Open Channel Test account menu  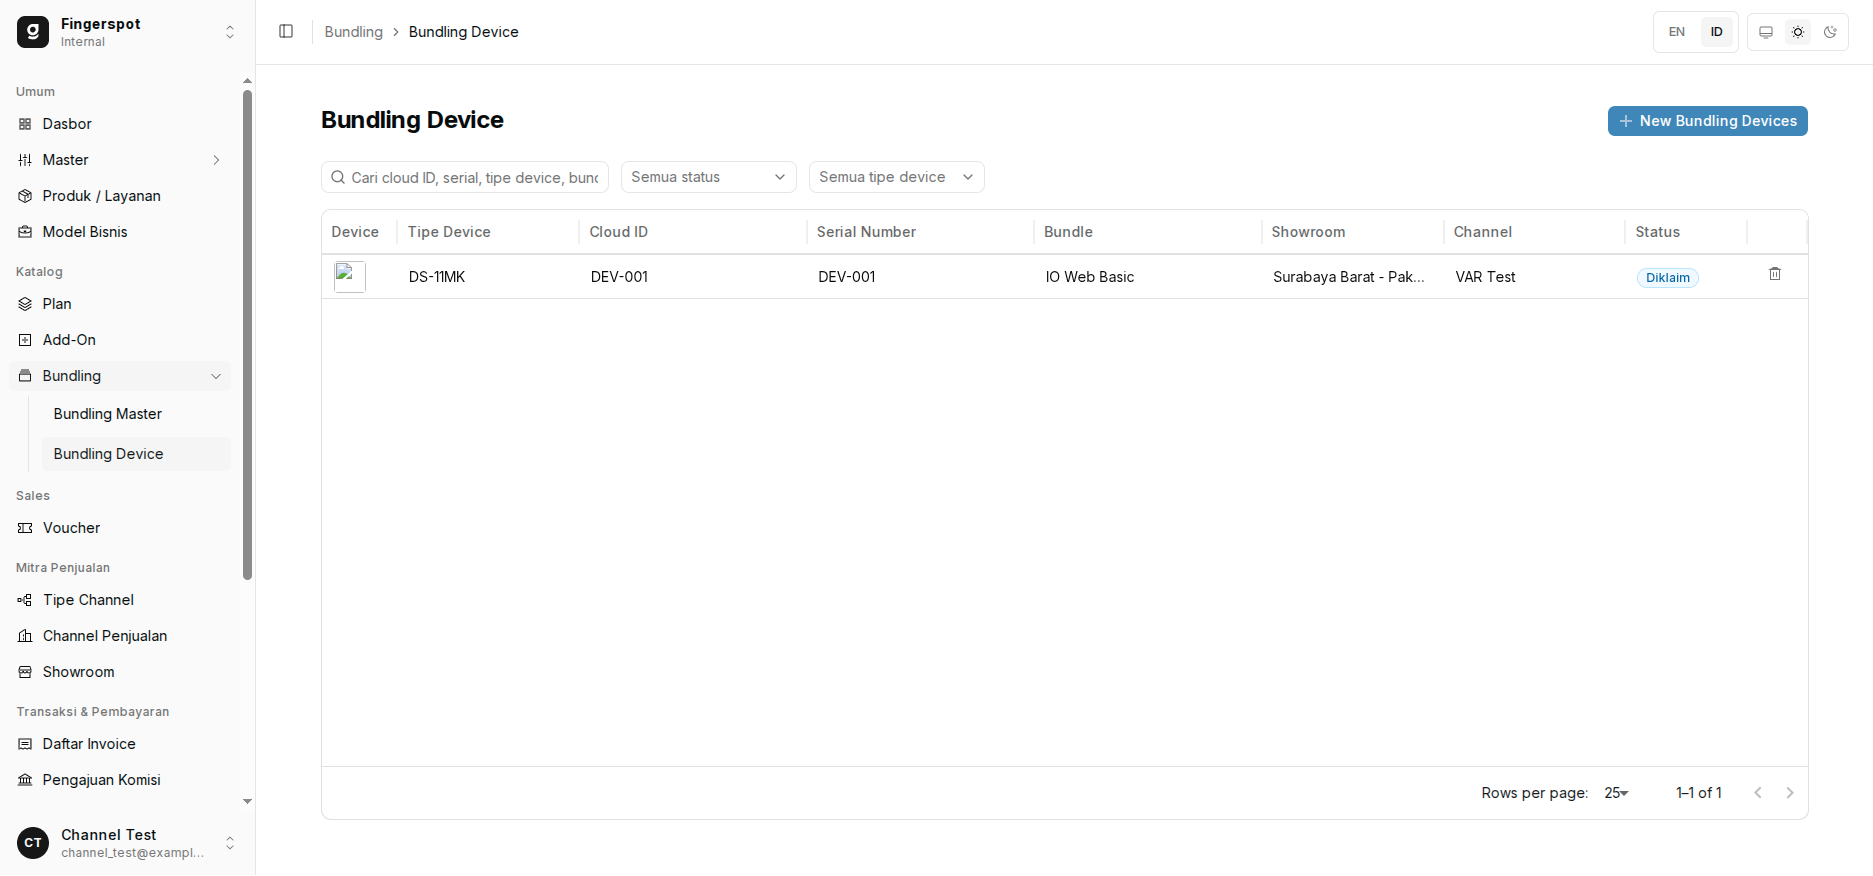tap(128, 843)
